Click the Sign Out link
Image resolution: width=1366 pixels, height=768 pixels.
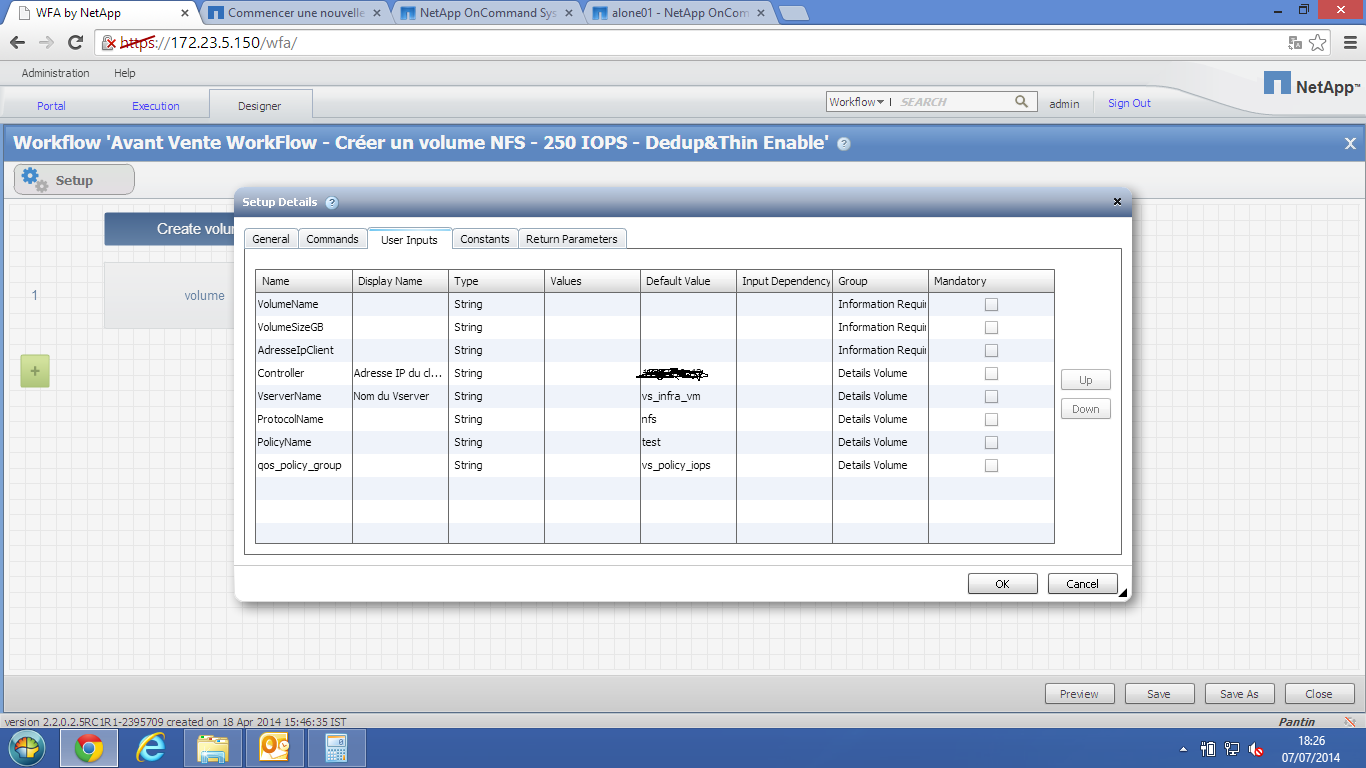(1129, 103)
